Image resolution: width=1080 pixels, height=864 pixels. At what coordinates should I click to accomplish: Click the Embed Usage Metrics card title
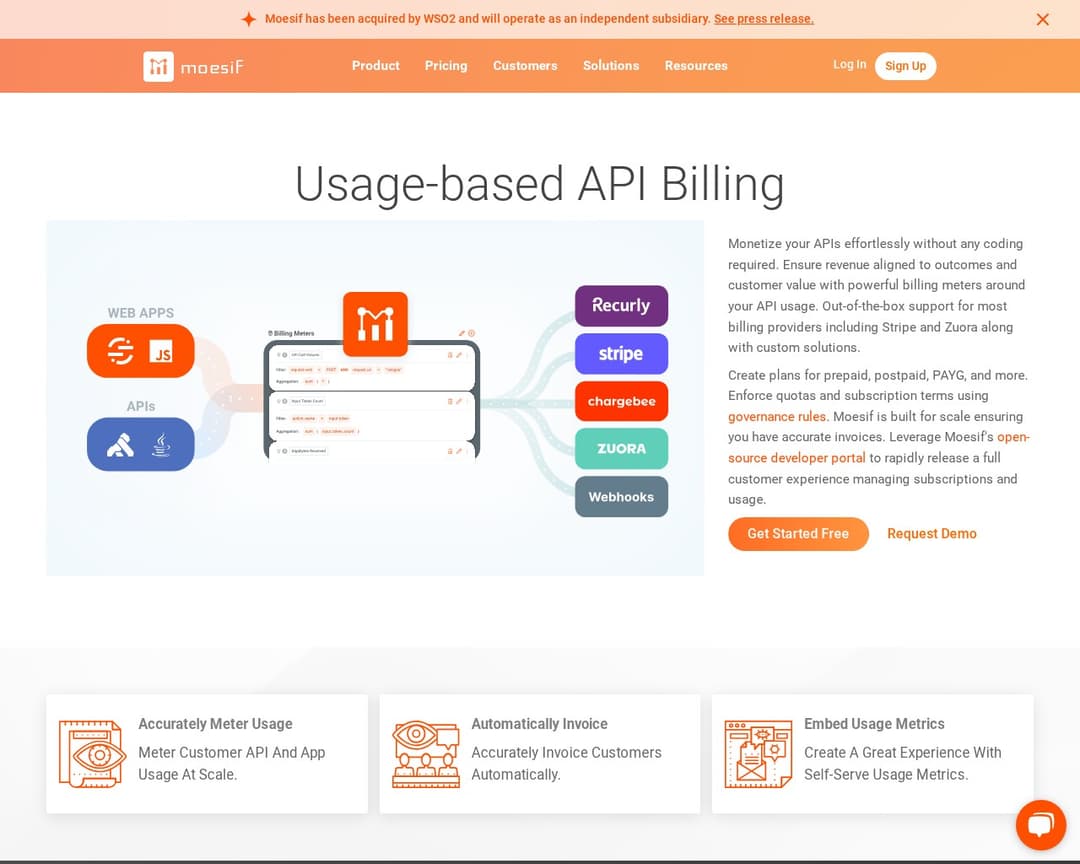tap(874, 723)
